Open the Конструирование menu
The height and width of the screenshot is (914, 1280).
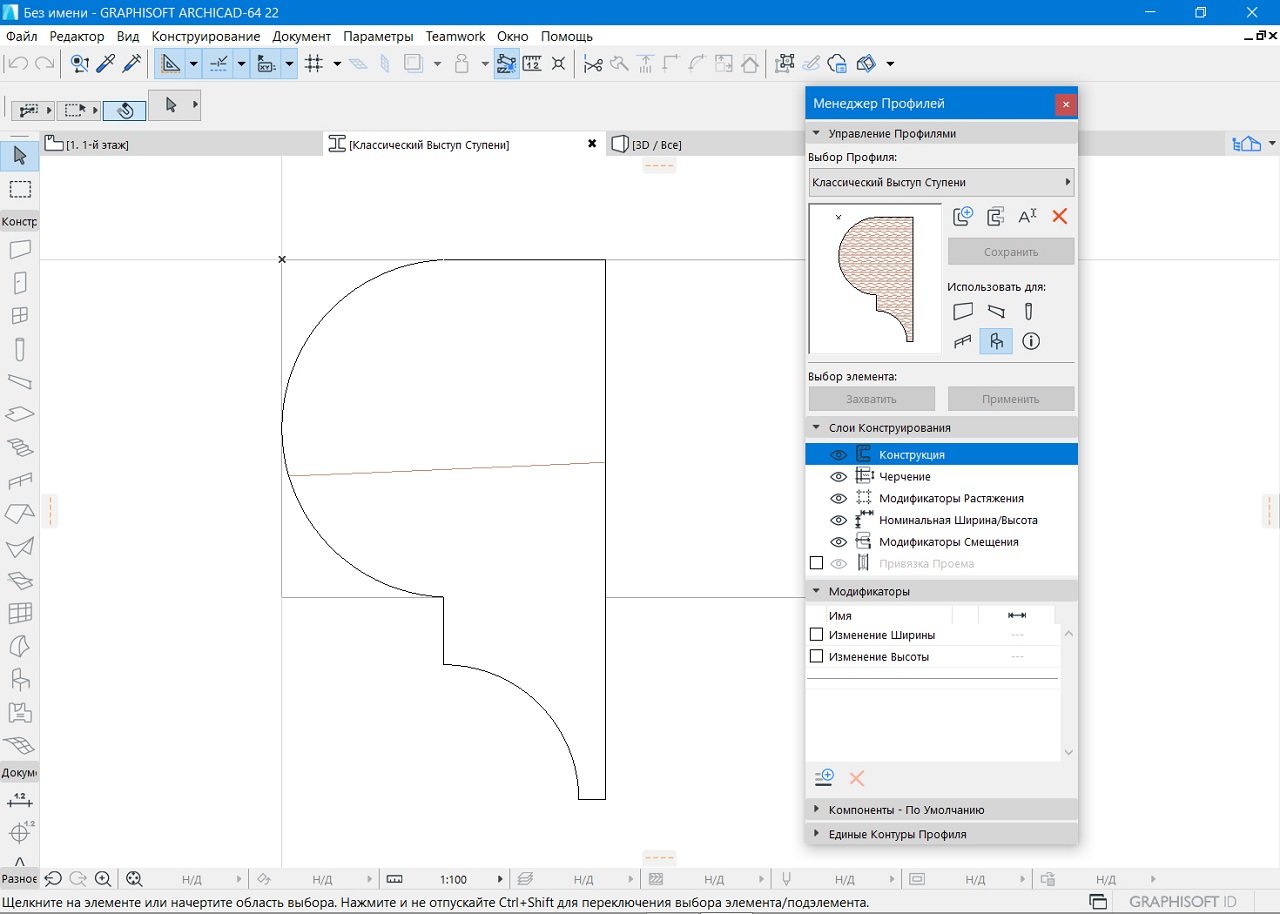coord(206,36)
